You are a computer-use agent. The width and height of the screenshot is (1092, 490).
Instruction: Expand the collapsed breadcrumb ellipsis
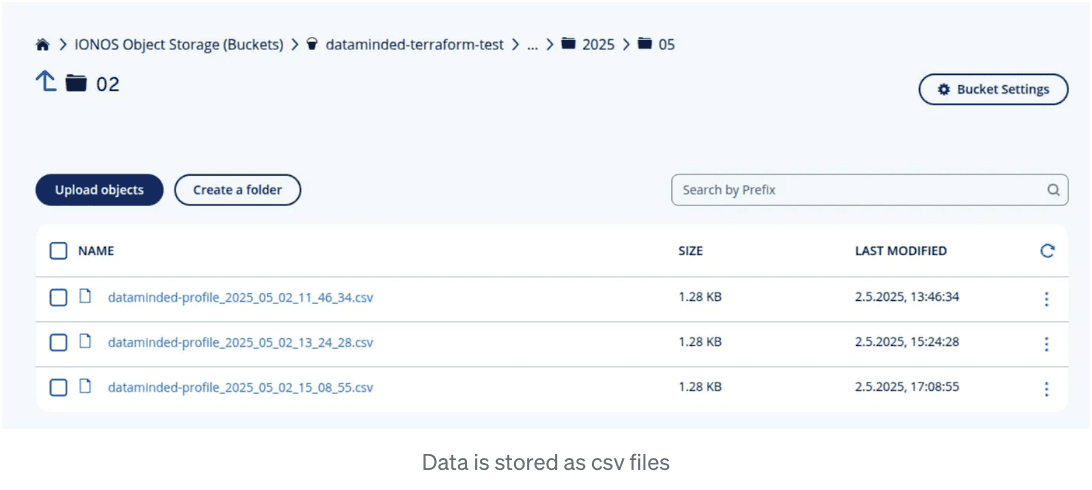pos(533,46)
